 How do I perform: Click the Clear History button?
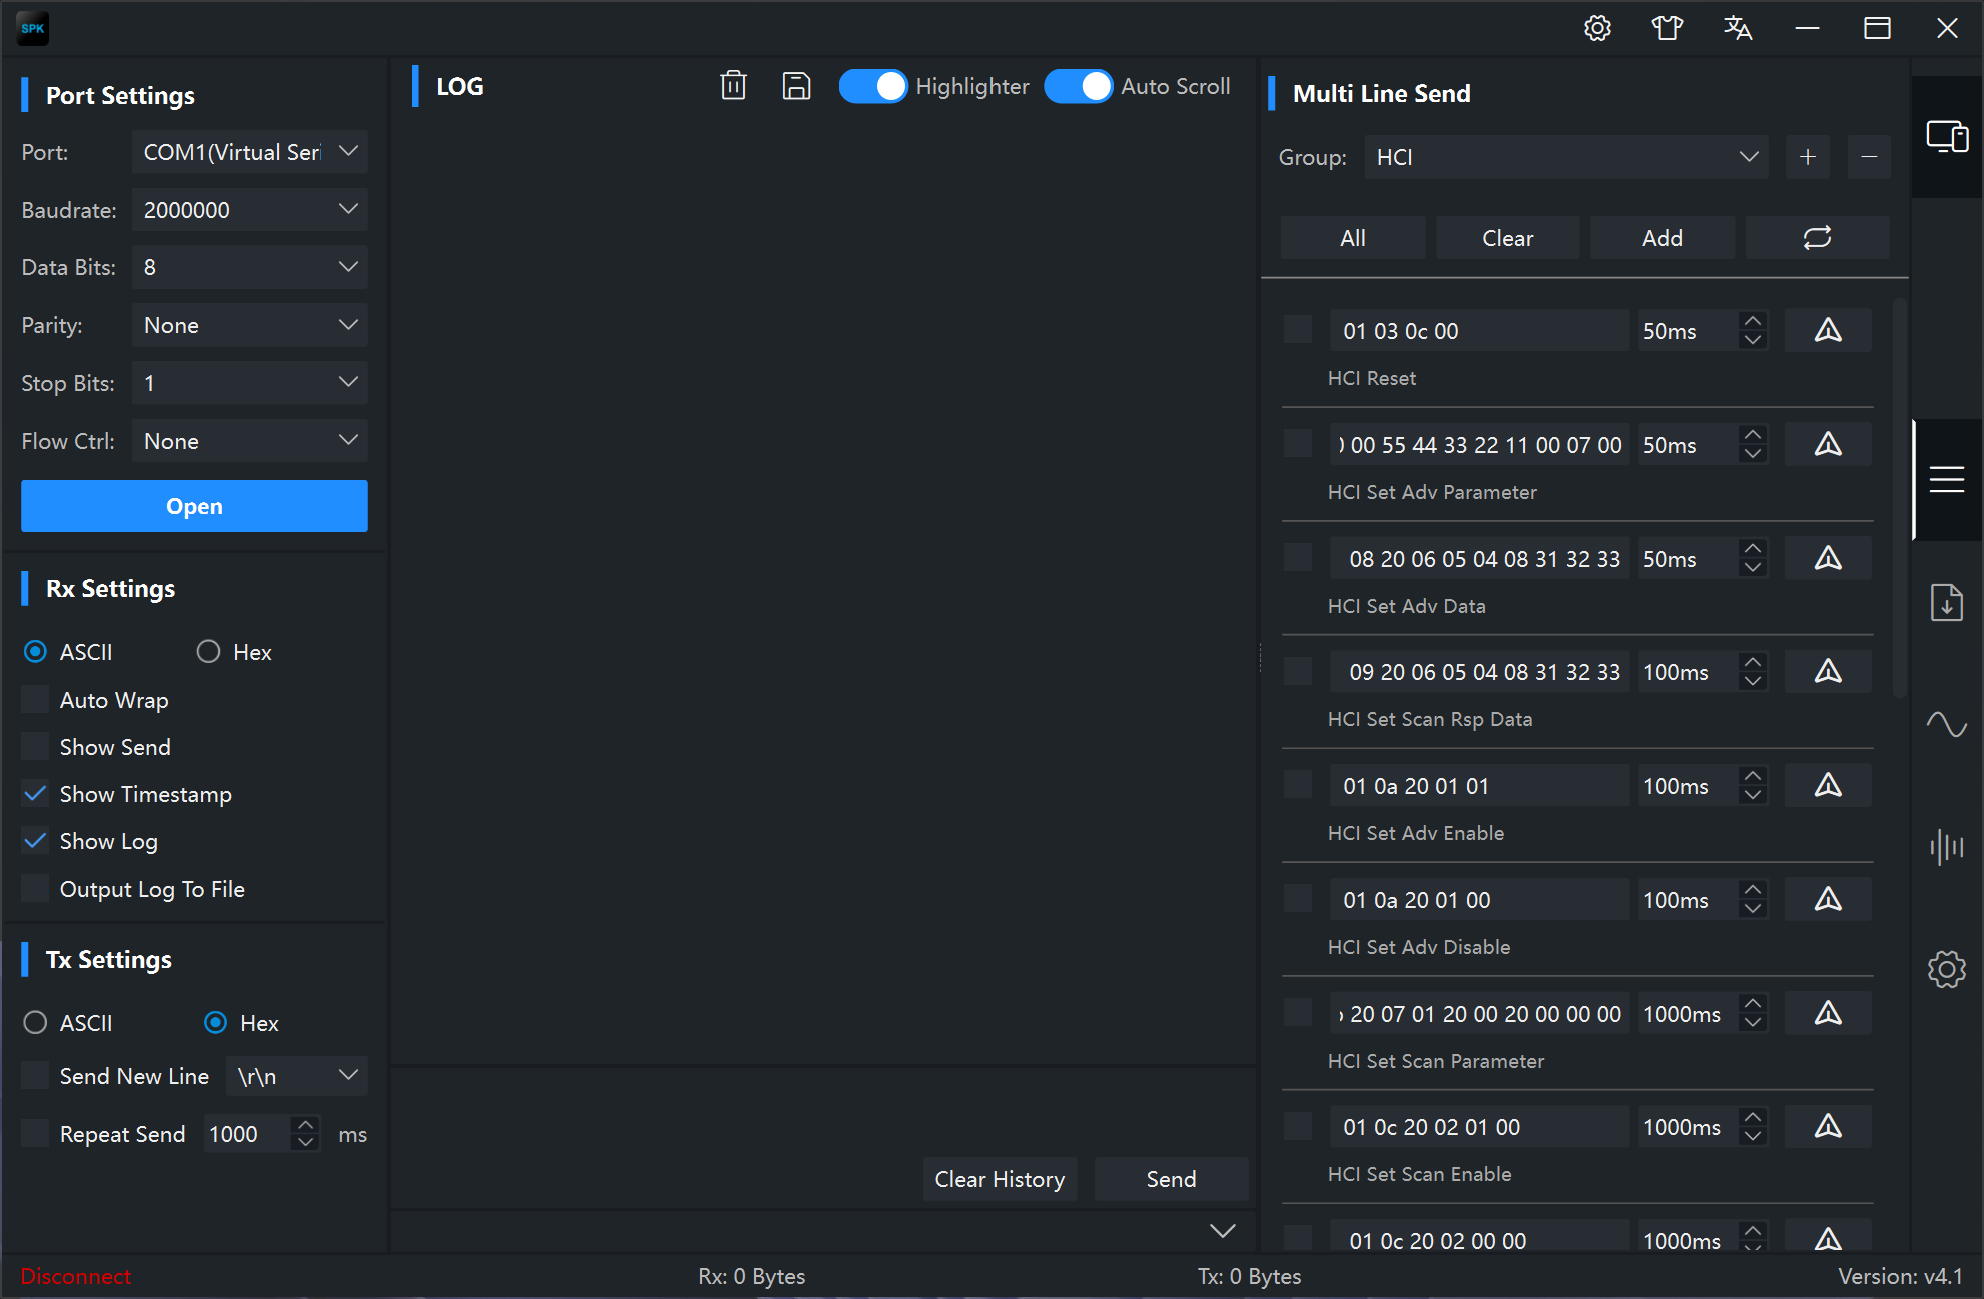(999, 1179)
